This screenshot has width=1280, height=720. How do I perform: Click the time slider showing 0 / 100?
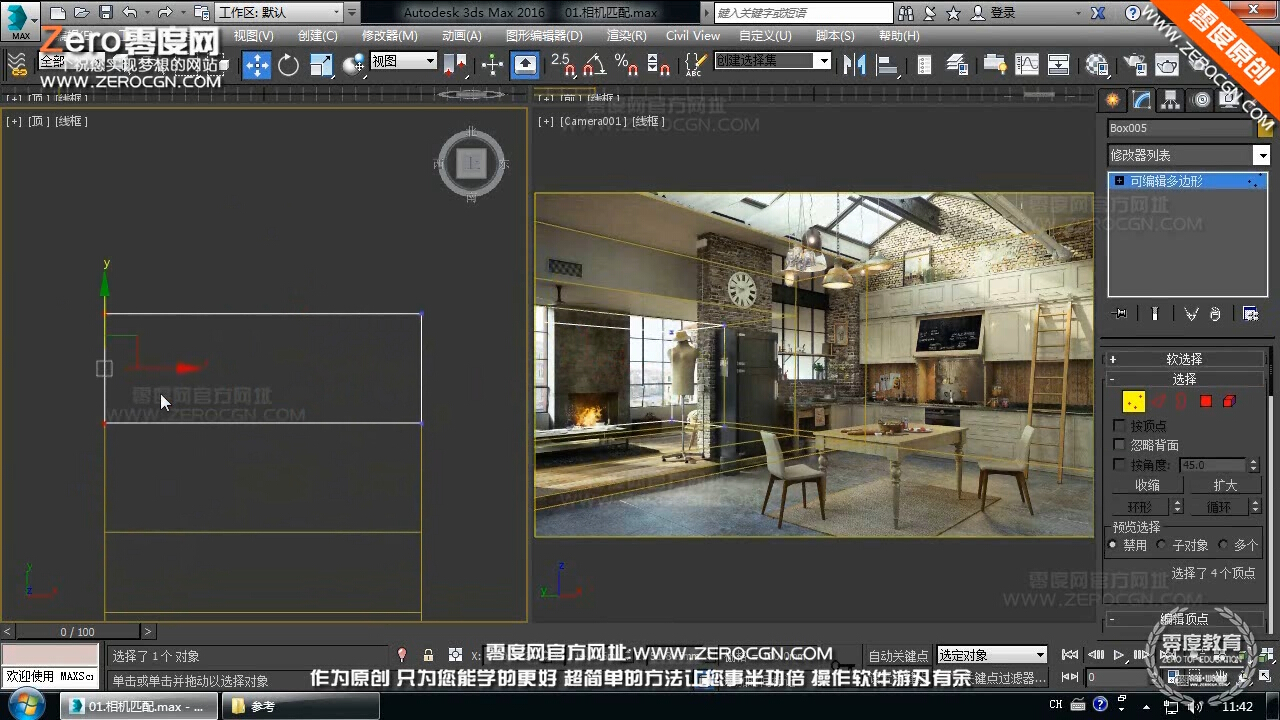pyautogui.click(x=78, y=632)
